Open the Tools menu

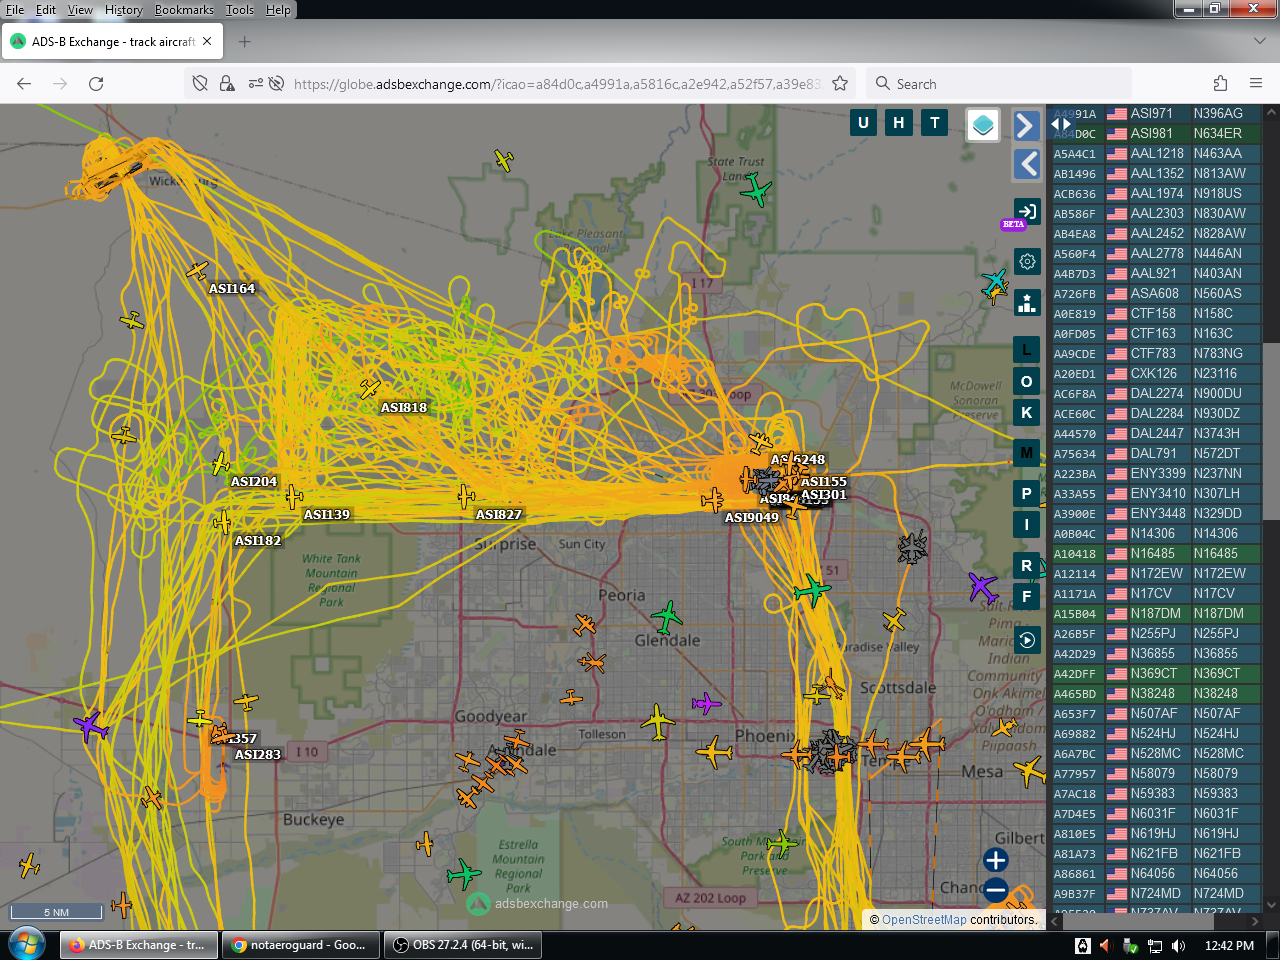pyautogui.click(x=240, y=10)
